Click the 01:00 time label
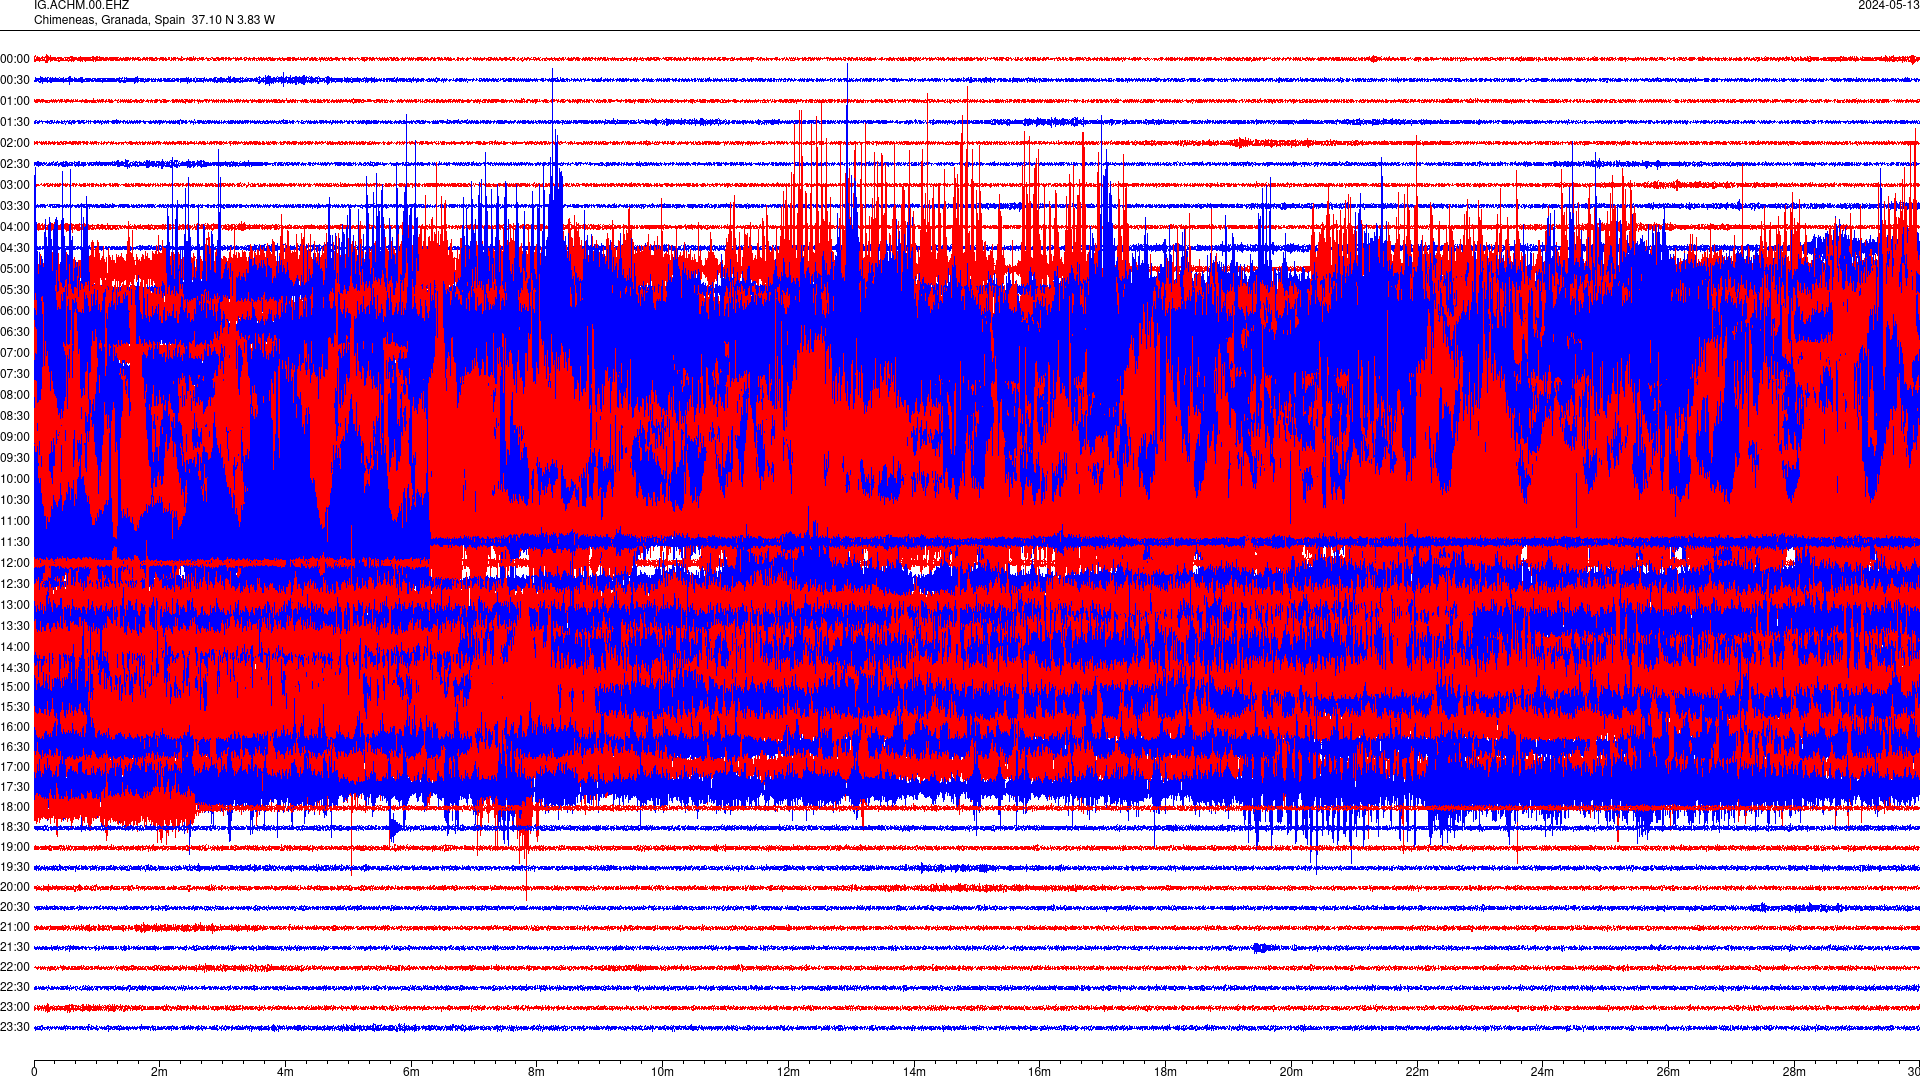Viewport: 1920px width, 1080px height. pyautogui.click(x=15, y=101)
